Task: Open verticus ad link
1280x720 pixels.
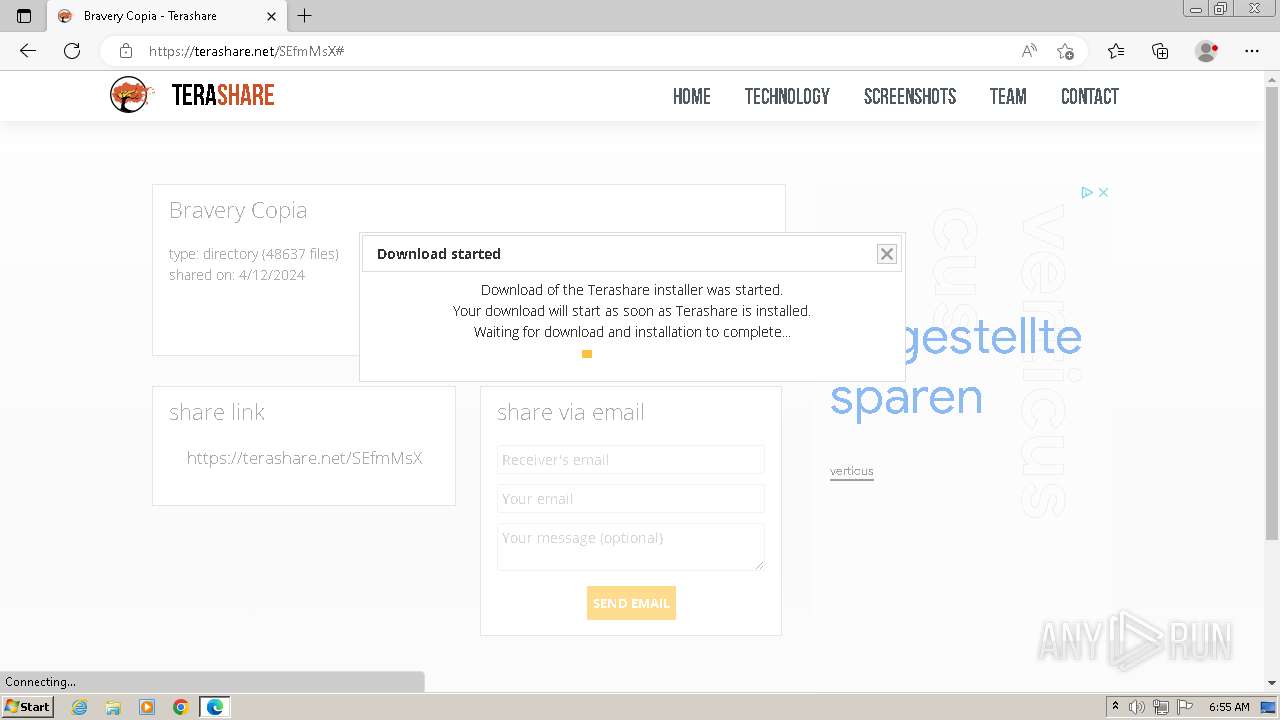Action: [x=852, y=471]
